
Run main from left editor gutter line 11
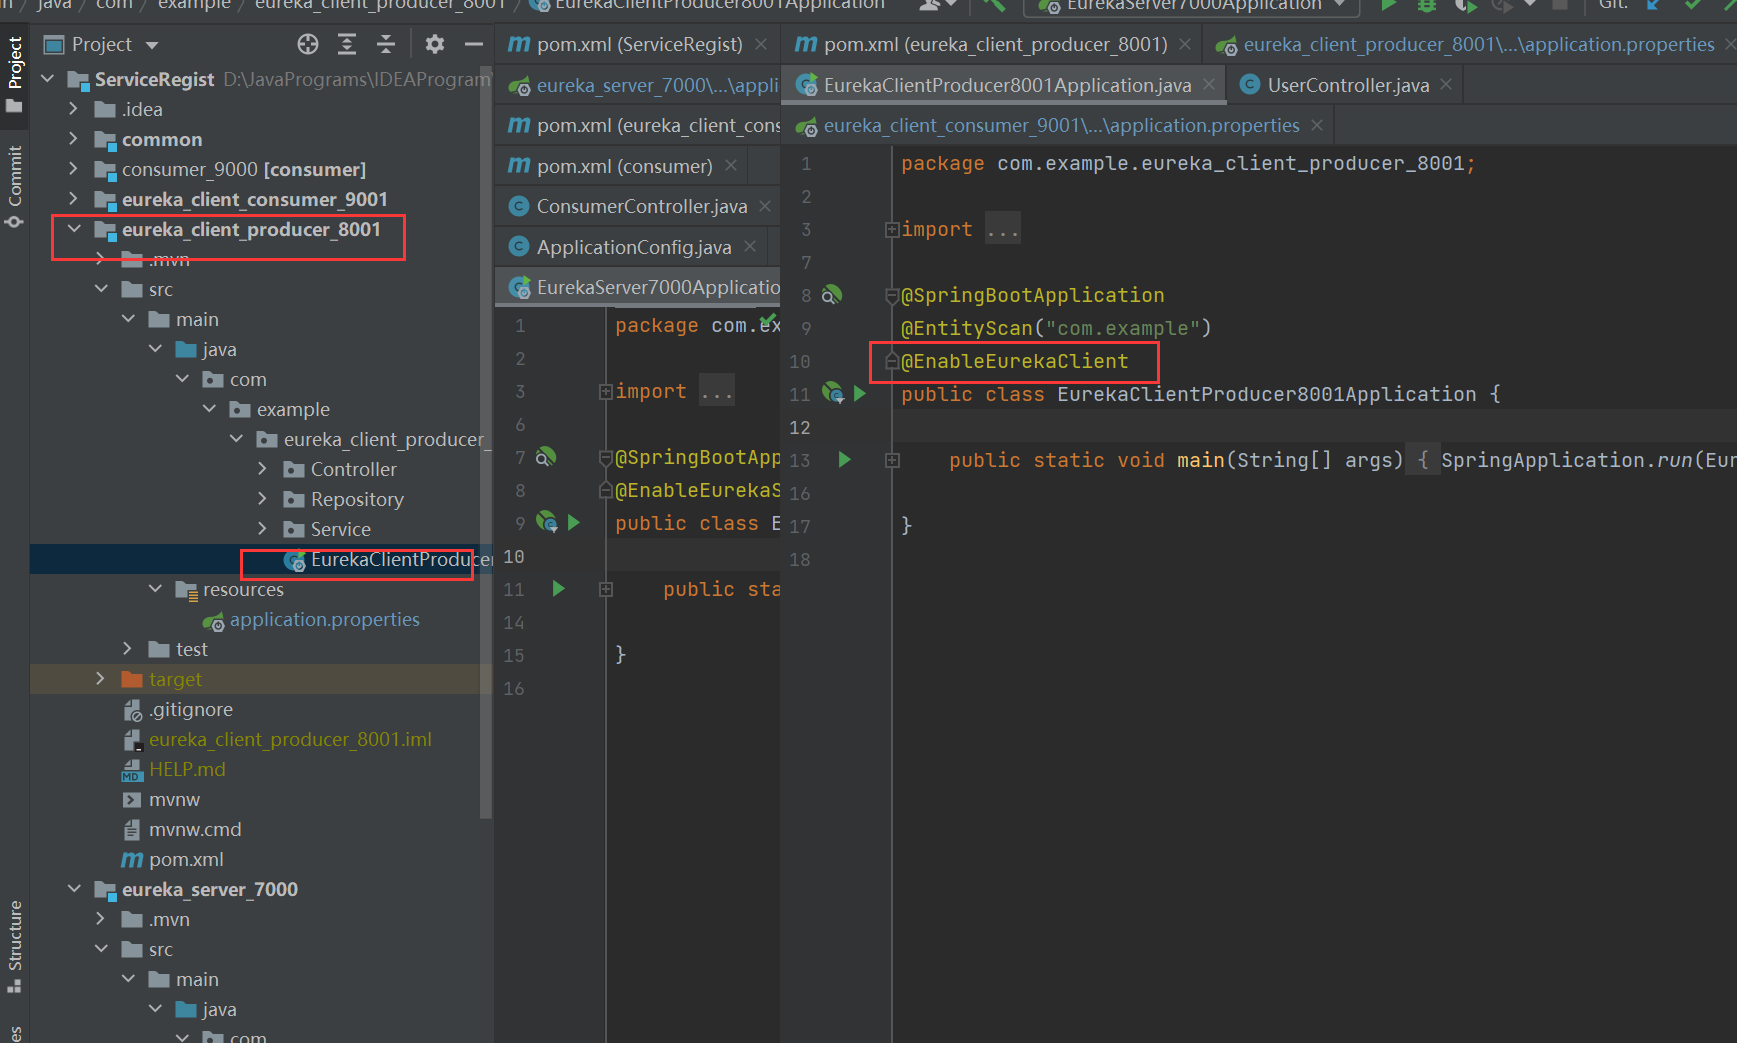point(558,588)
